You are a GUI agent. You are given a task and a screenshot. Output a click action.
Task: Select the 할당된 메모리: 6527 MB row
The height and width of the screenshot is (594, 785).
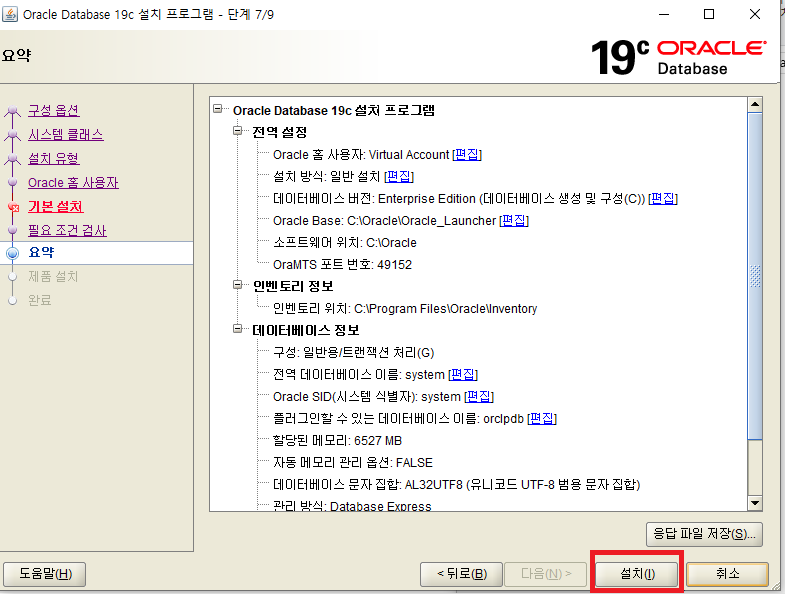pyautogui.click(x=337, y=441)
